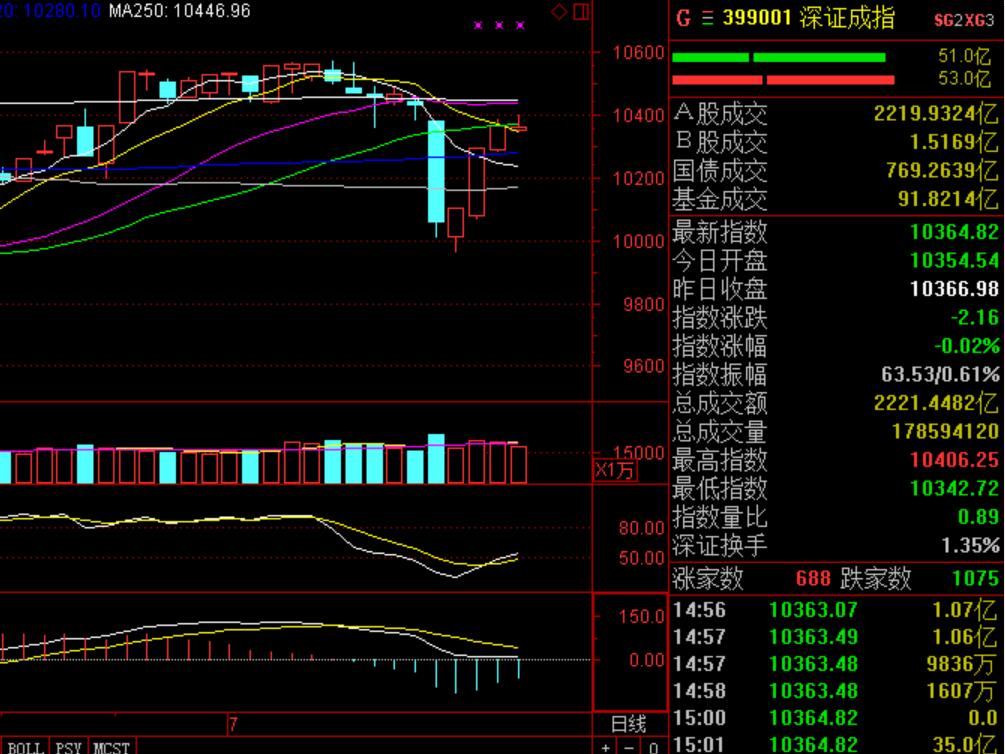Click the 深证换手 value 1.35%
The image size is (1005, 754).
click(x=970, y=546)
